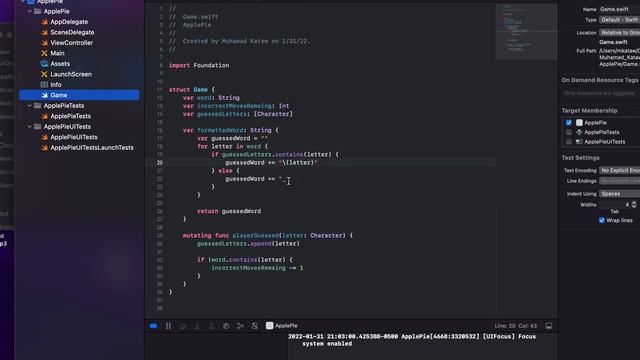
Task: Click the Line 20 Col 43 indicator
Action: pyautogui.click(x=516, y=326)
